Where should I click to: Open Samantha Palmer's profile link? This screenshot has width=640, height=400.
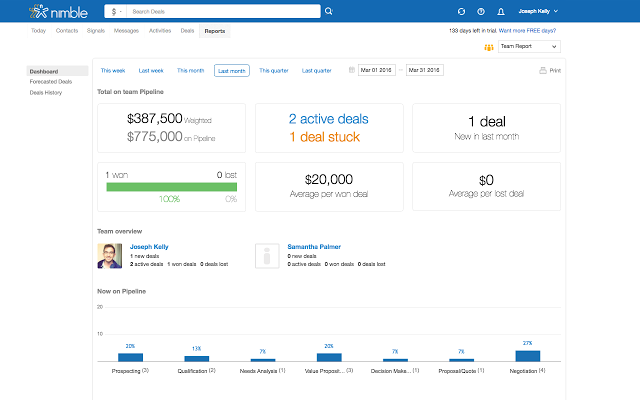coord(315,247)
